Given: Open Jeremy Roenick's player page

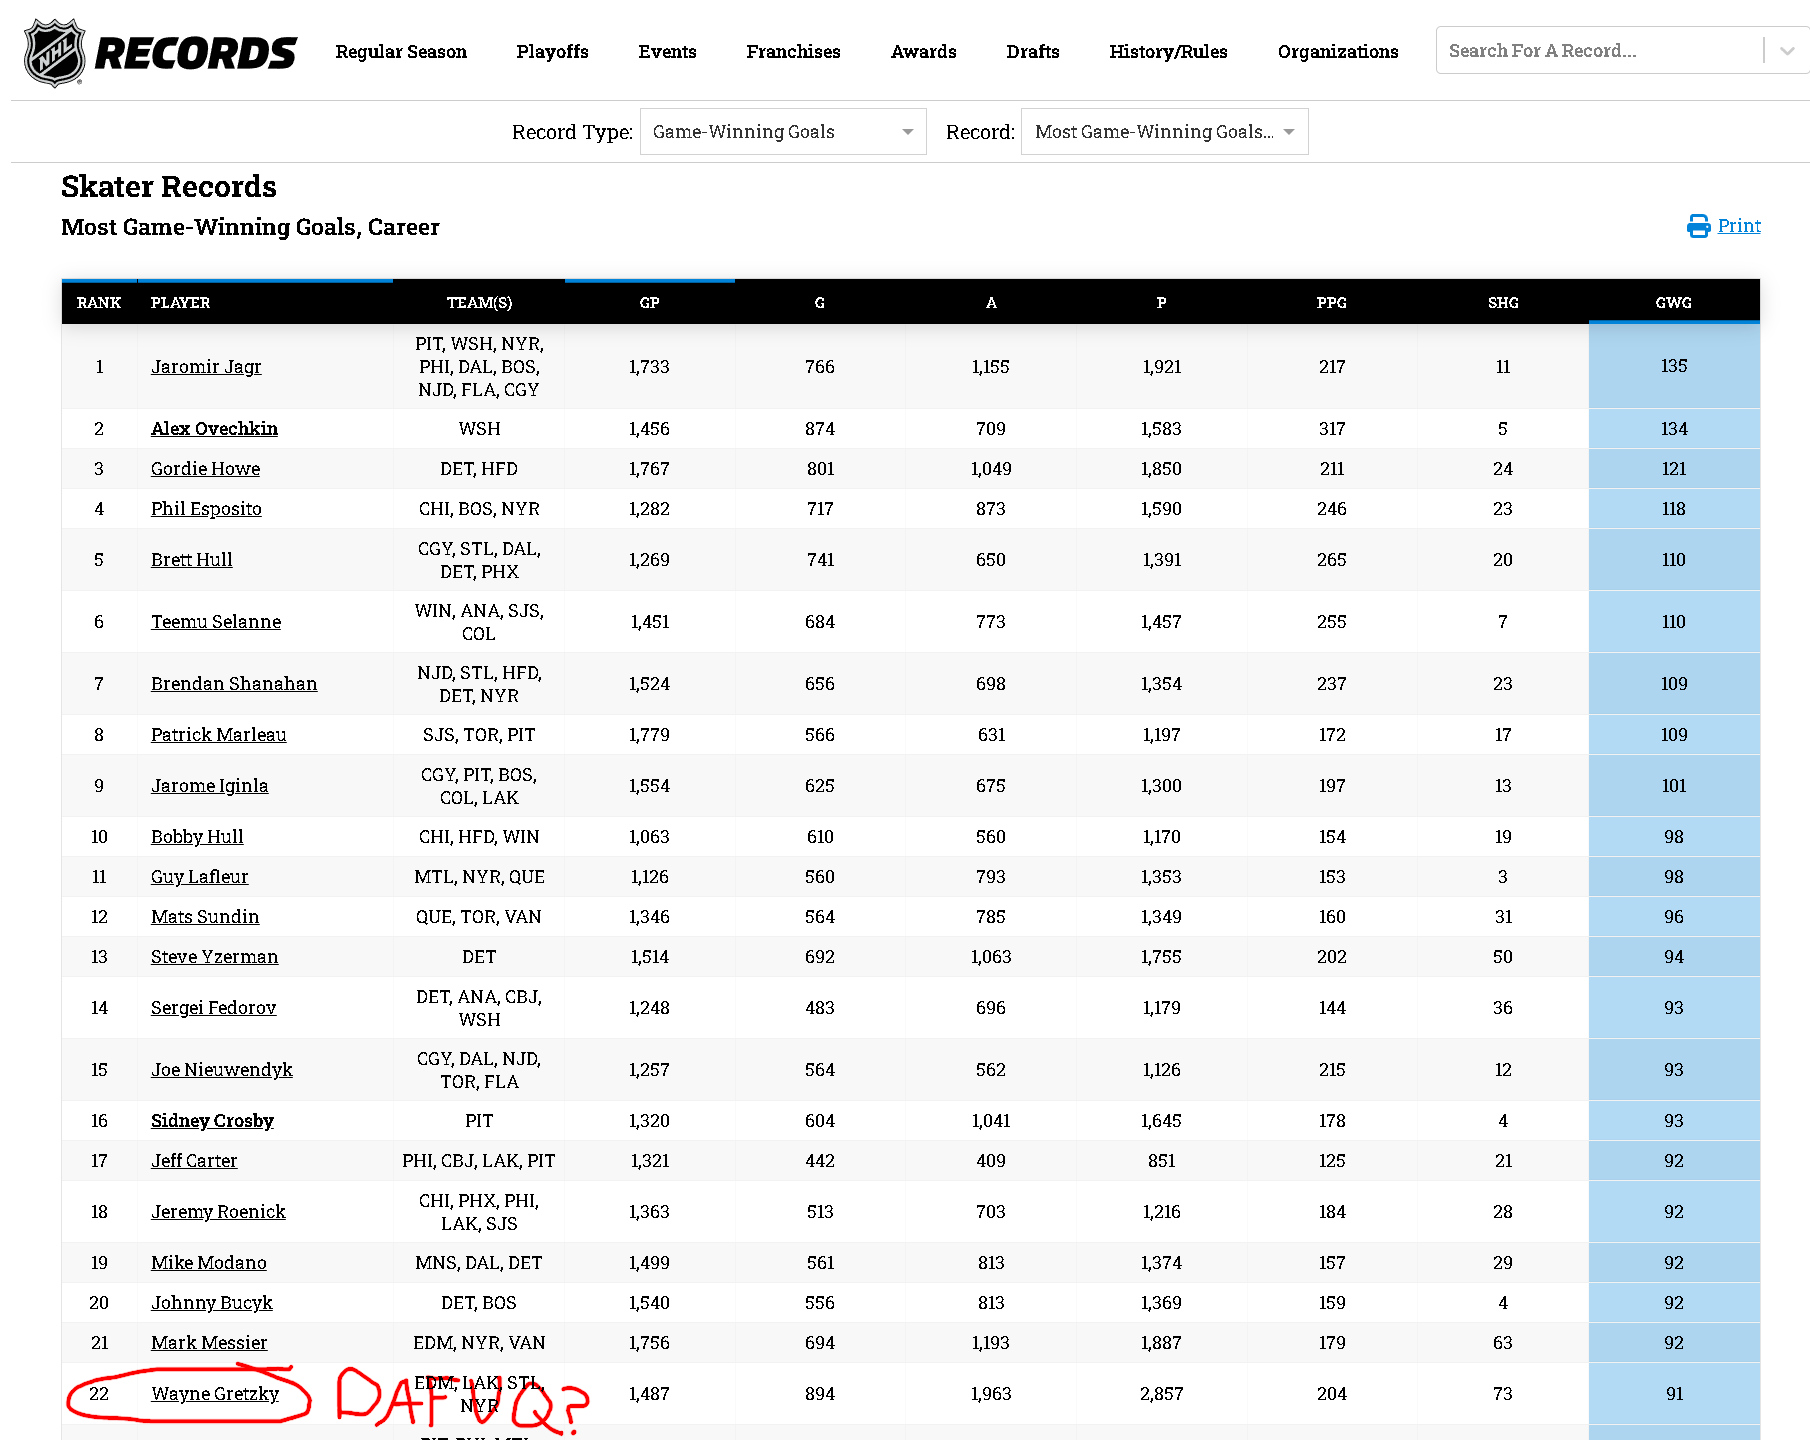Looking at the screenshot, I should [x=218, y=1212].
